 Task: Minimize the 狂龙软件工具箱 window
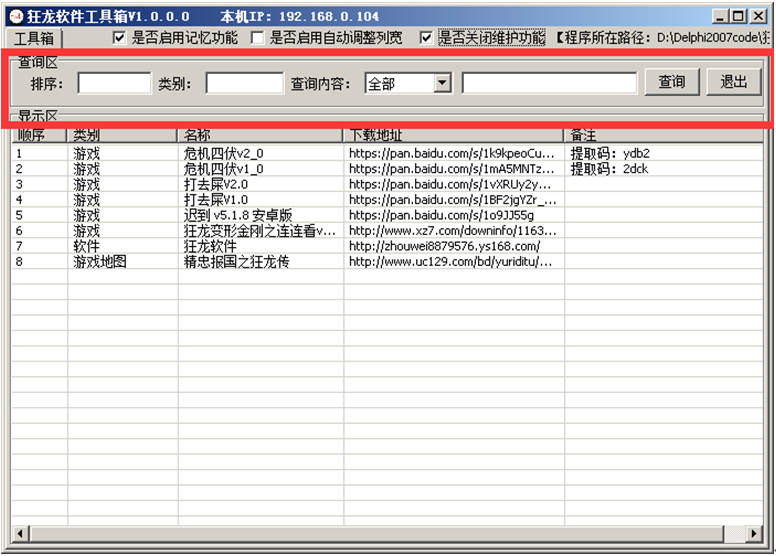pyautogui.click(x=720, y=16)
